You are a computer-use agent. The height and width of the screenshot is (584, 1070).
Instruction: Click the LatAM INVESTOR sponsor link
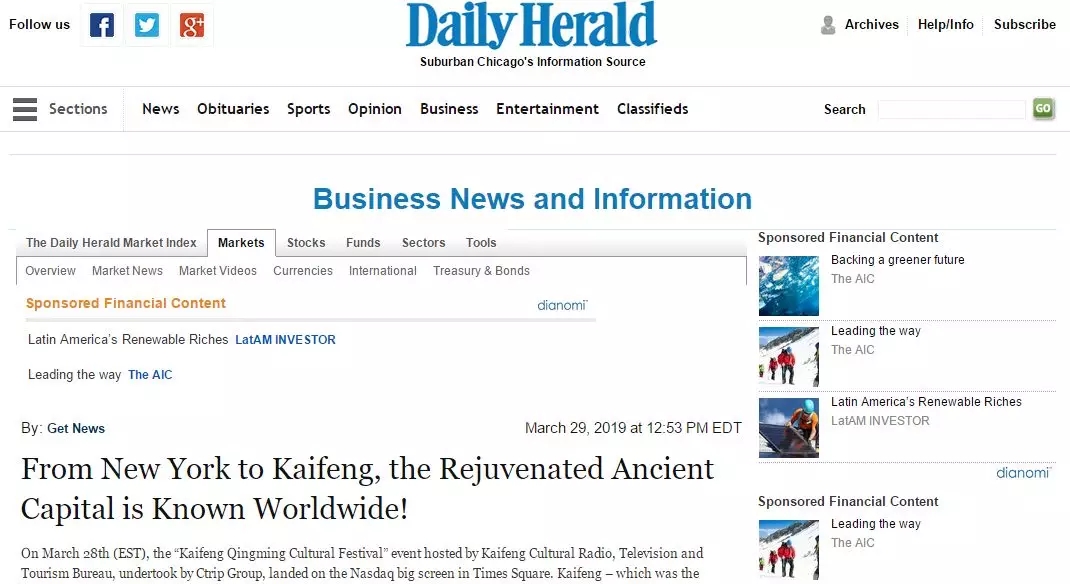[285, 340]
